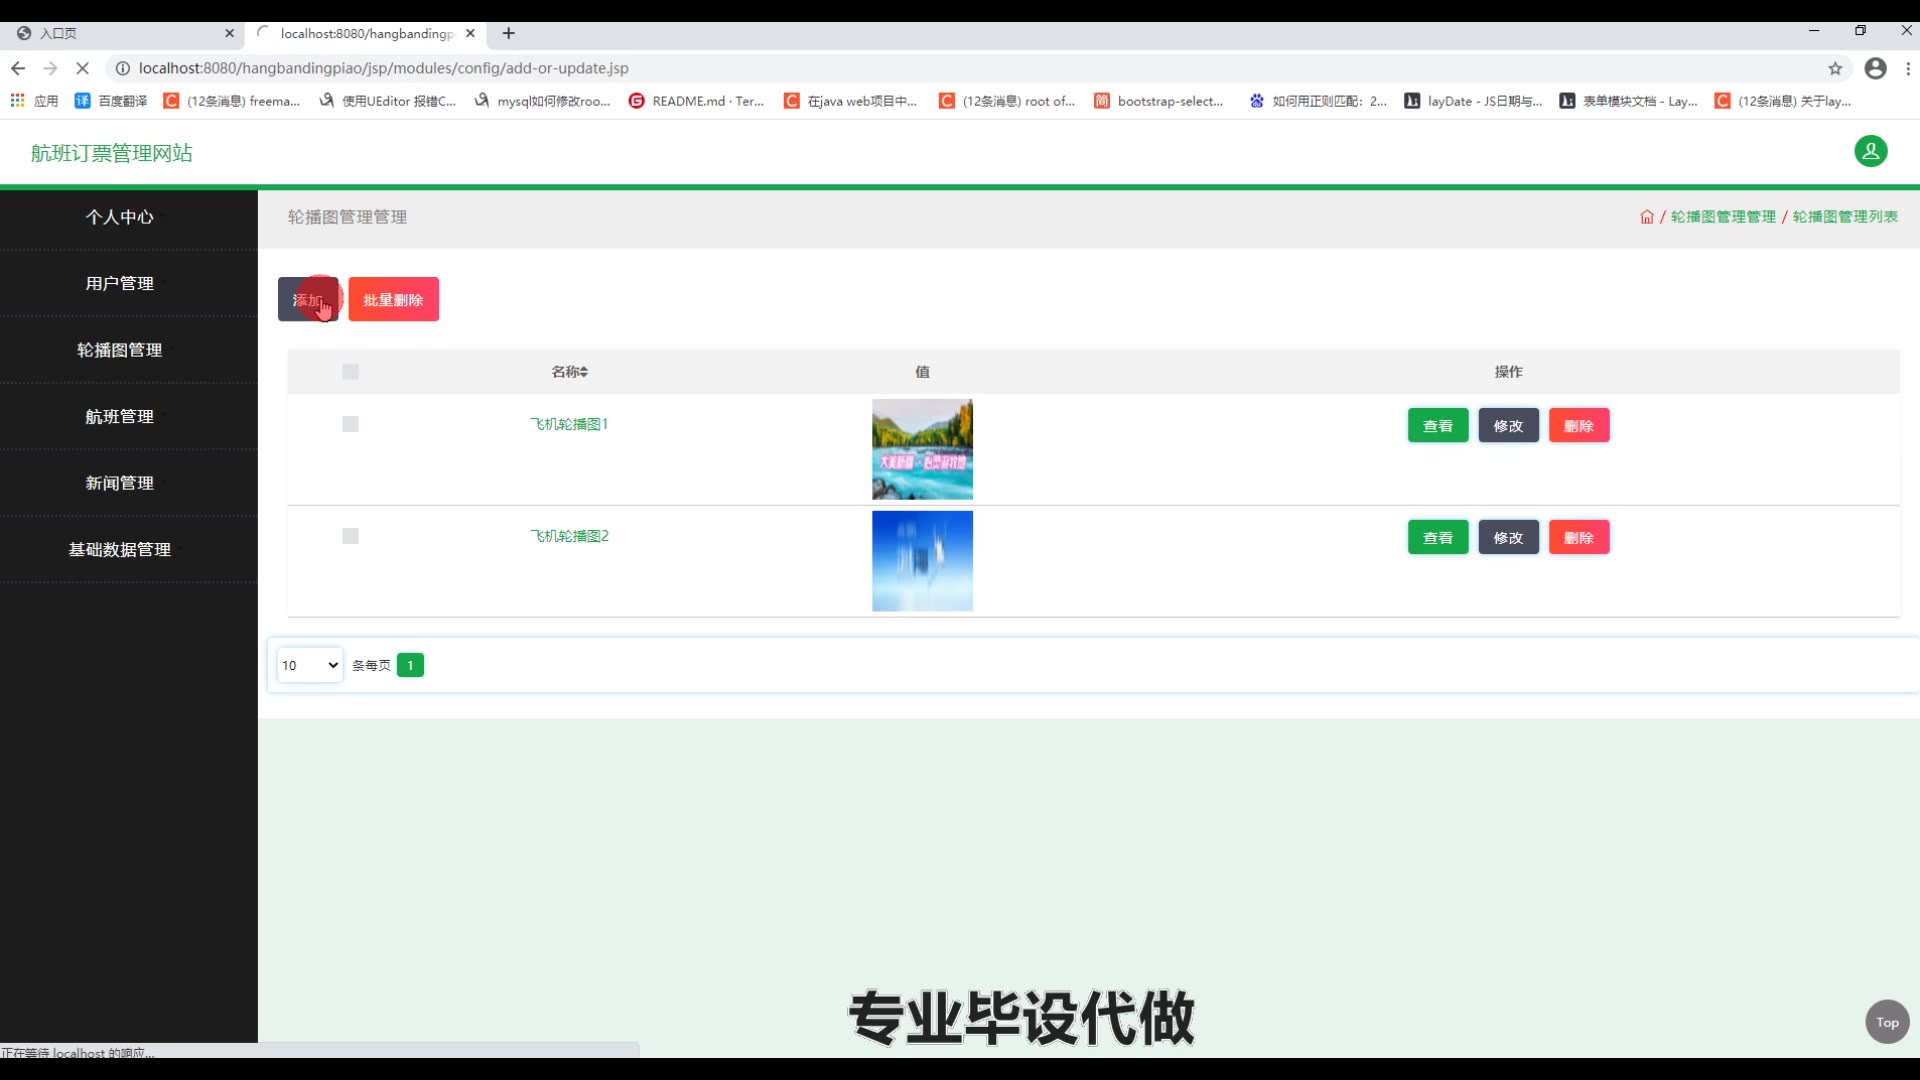
Task: Bookmark page with star icon
Action: click(x=1835, y=68)
